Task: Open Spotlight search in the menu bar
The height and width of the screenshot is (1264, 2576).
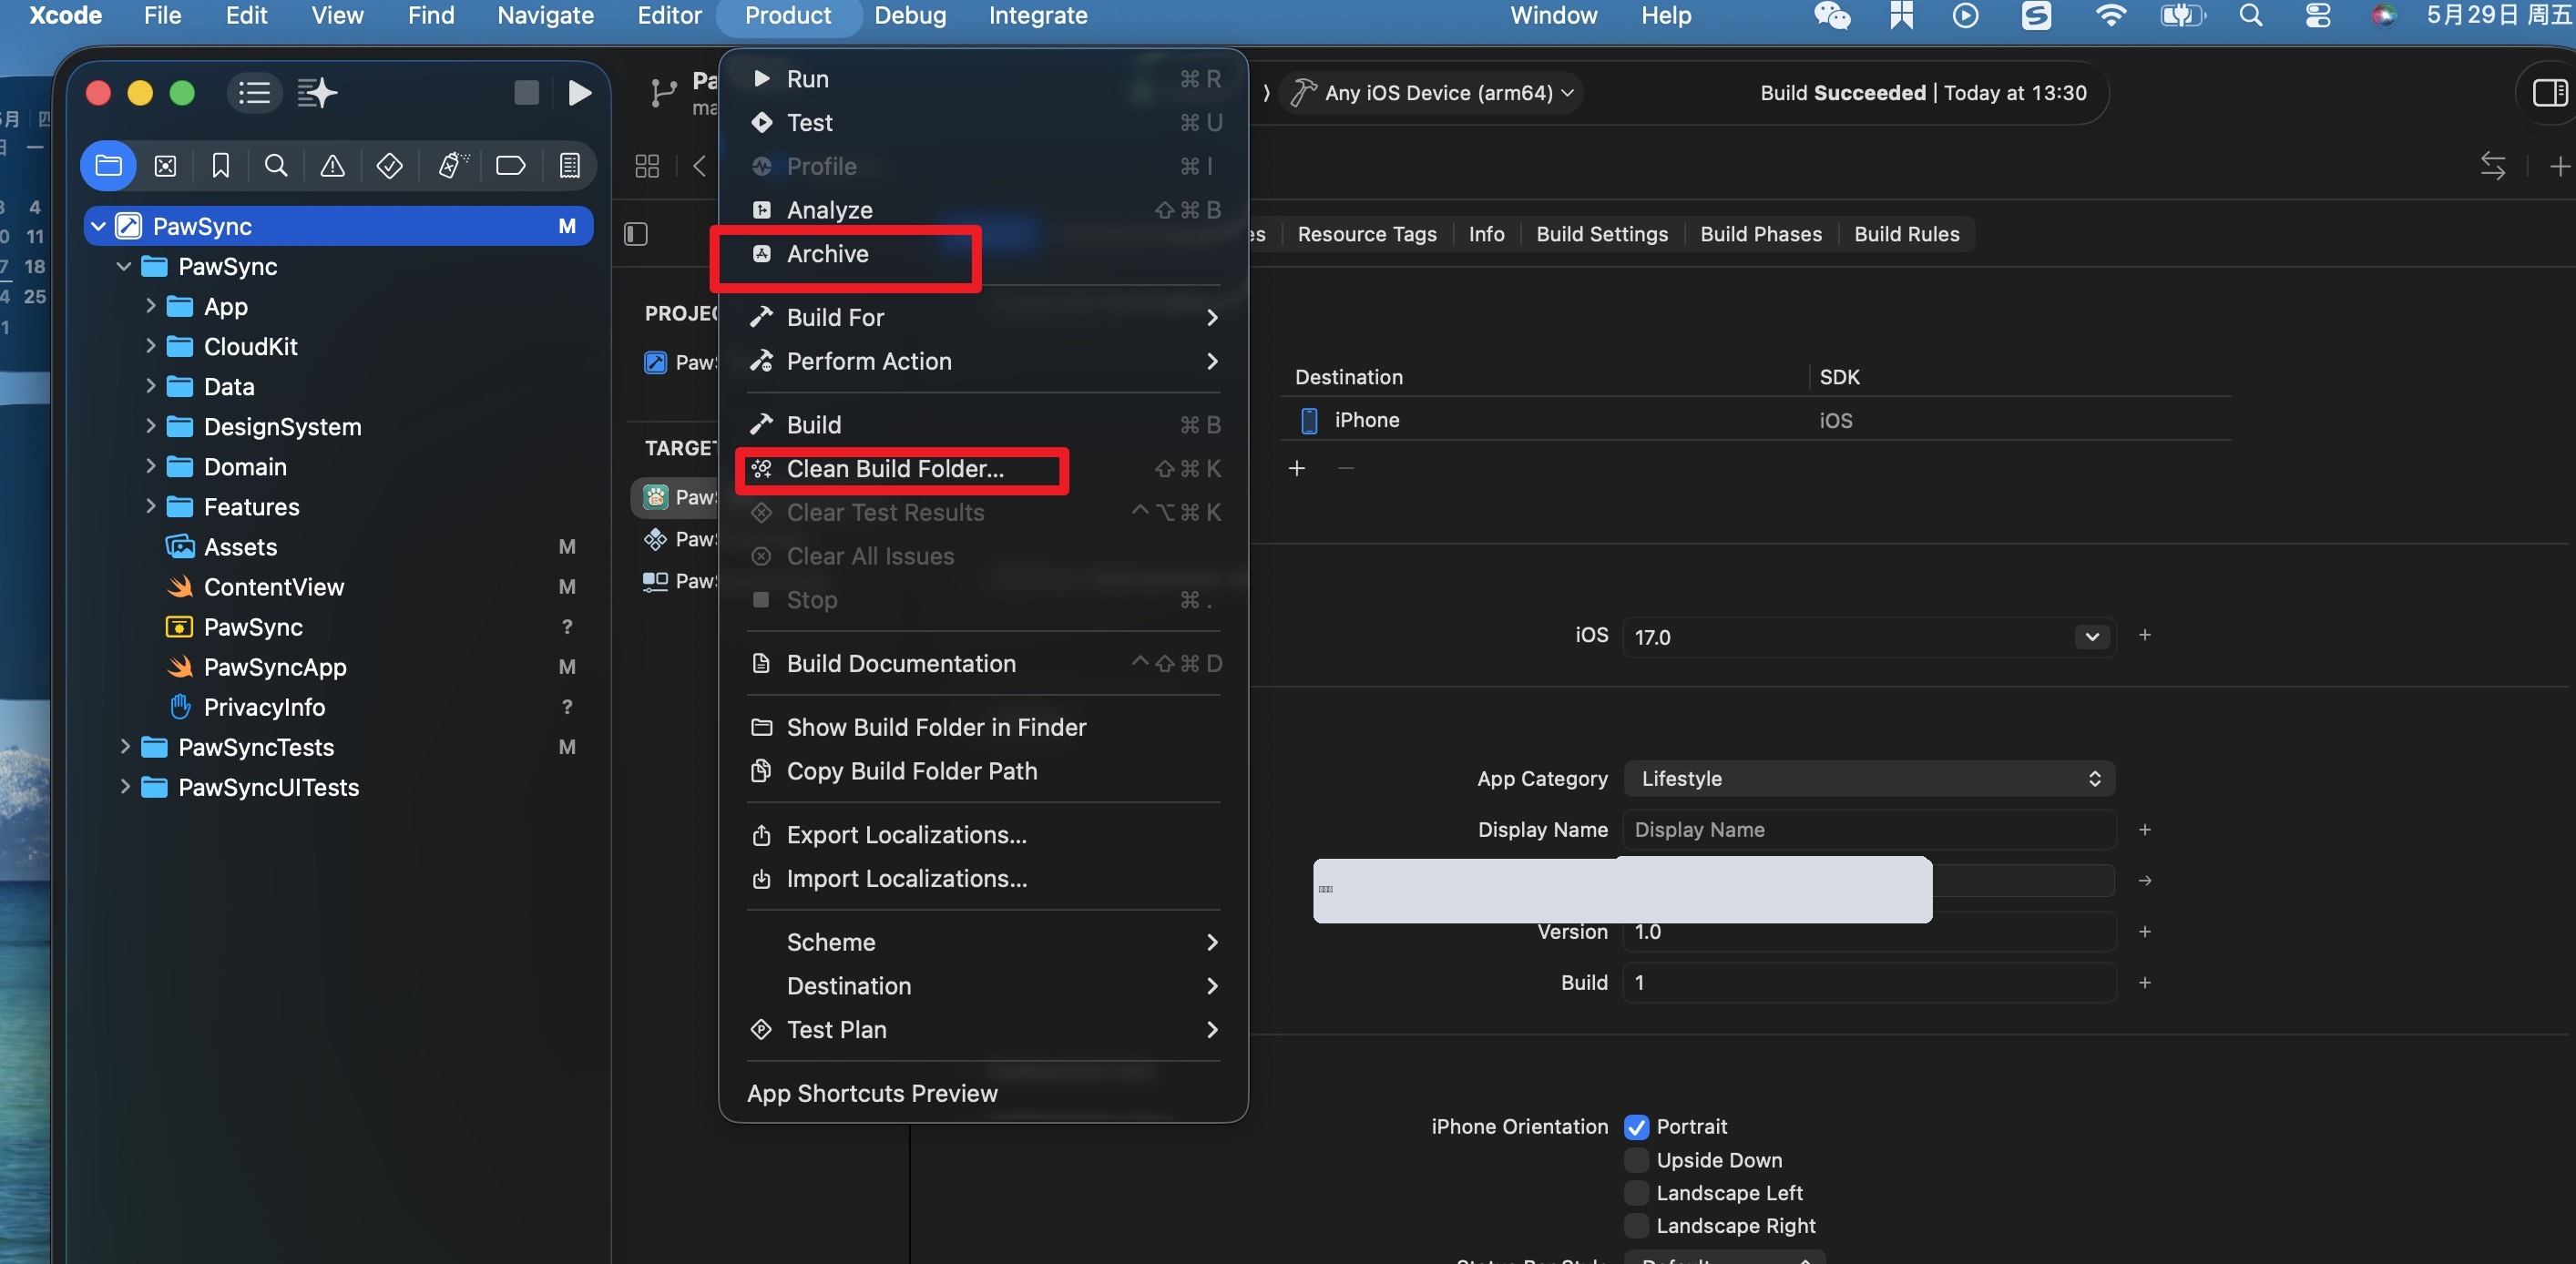Action: (2250, 15)
